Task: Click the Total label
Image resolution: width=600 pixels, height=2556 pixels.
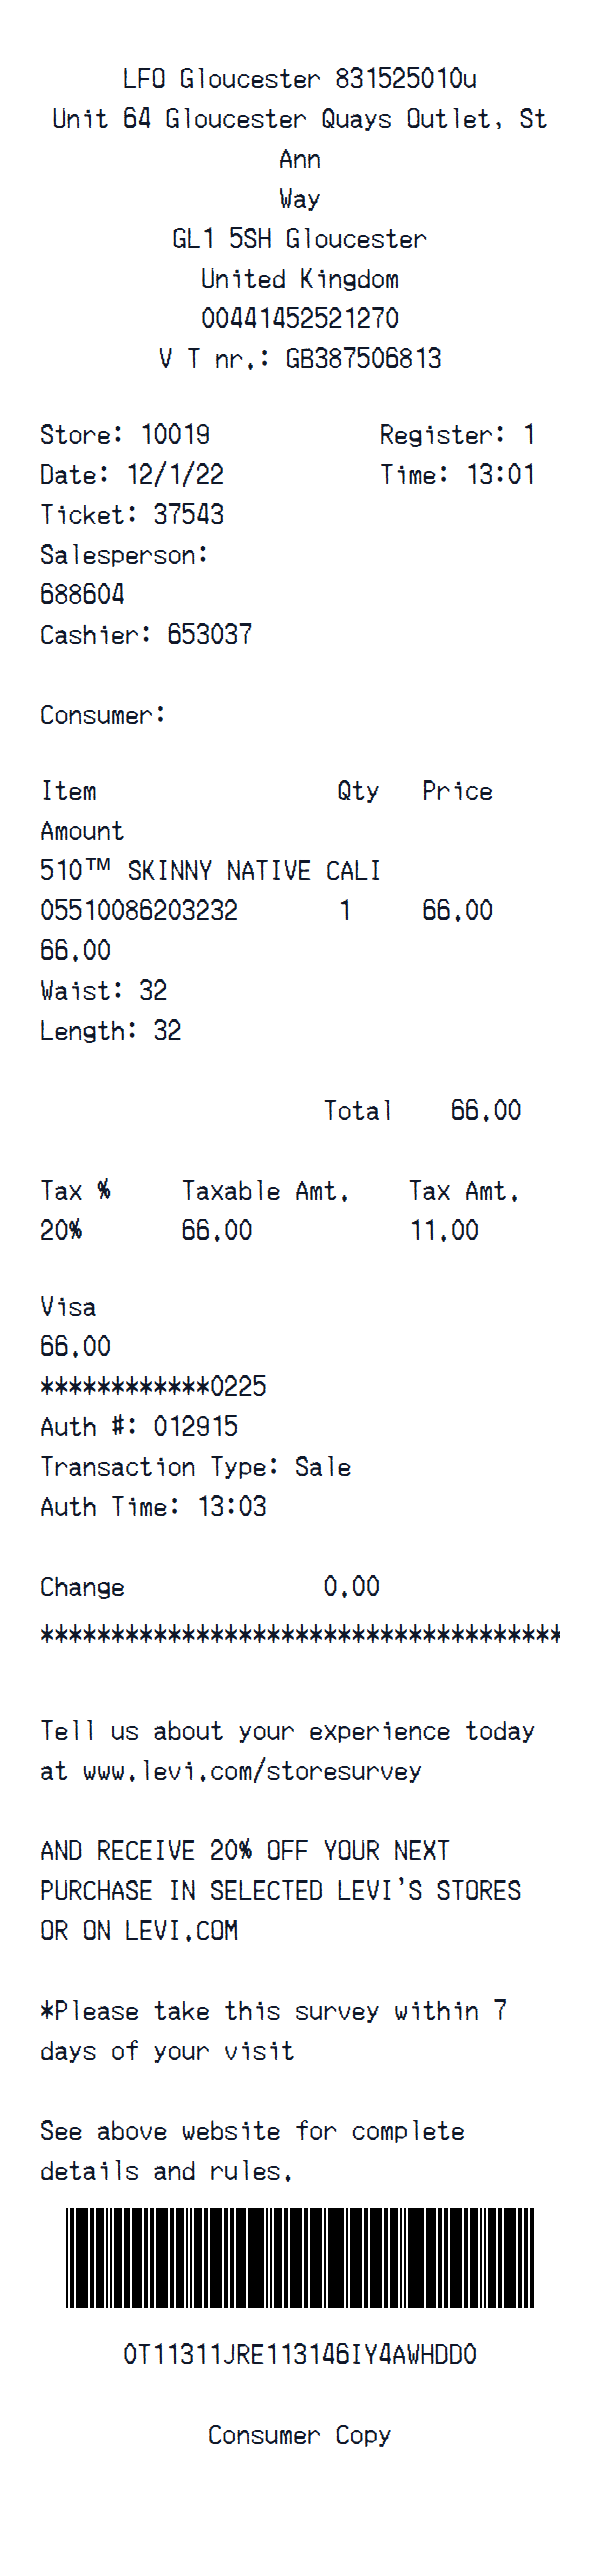Action: (x=357, y=1110)
